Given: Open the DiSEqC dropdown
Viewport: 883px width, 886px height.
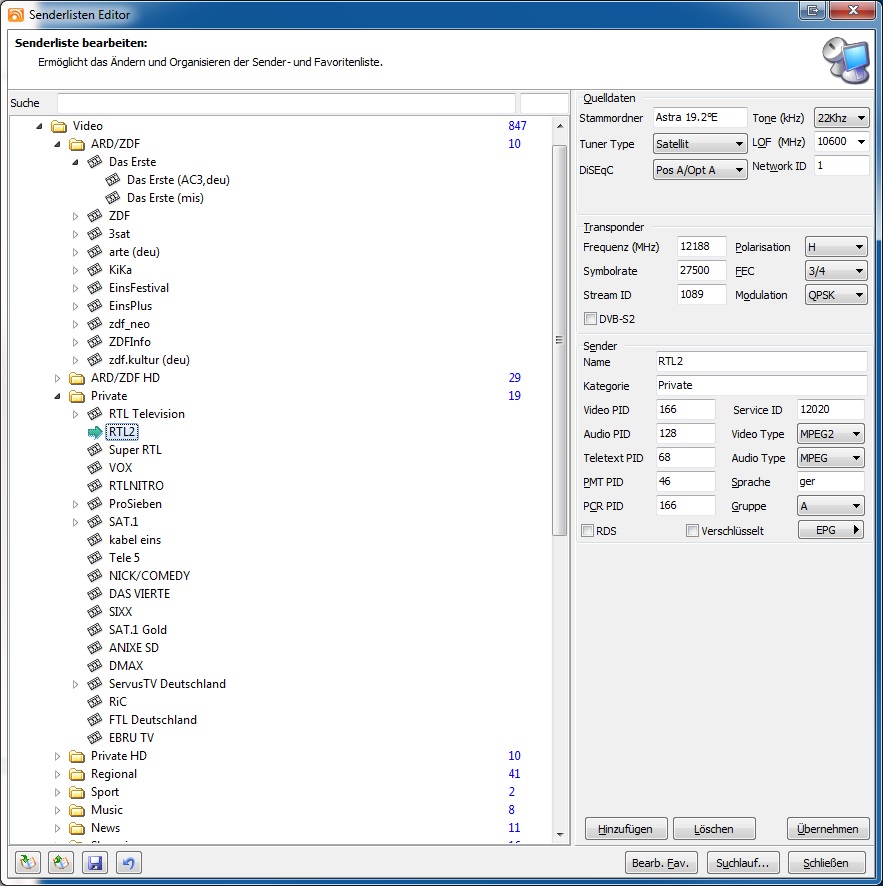Looking at the screenshot, I should coord(700,170).
